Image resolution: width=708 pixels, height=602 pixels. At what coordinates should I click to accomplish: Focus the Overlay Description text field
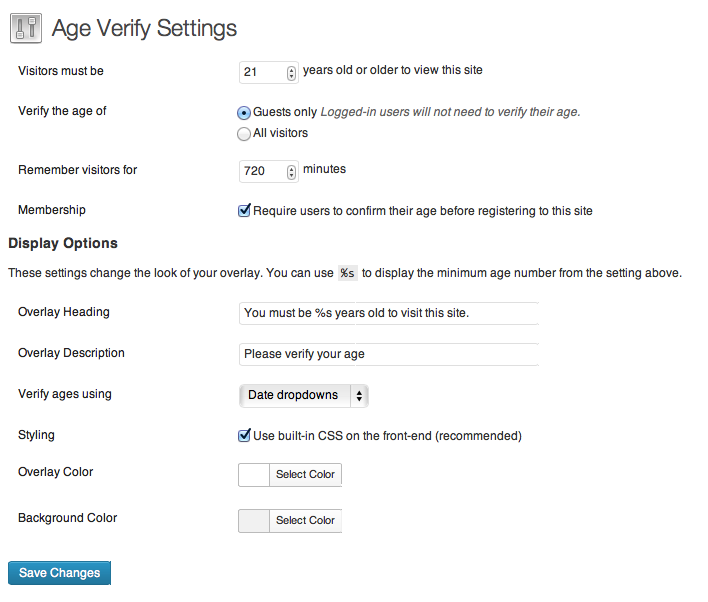click(389, 354)
